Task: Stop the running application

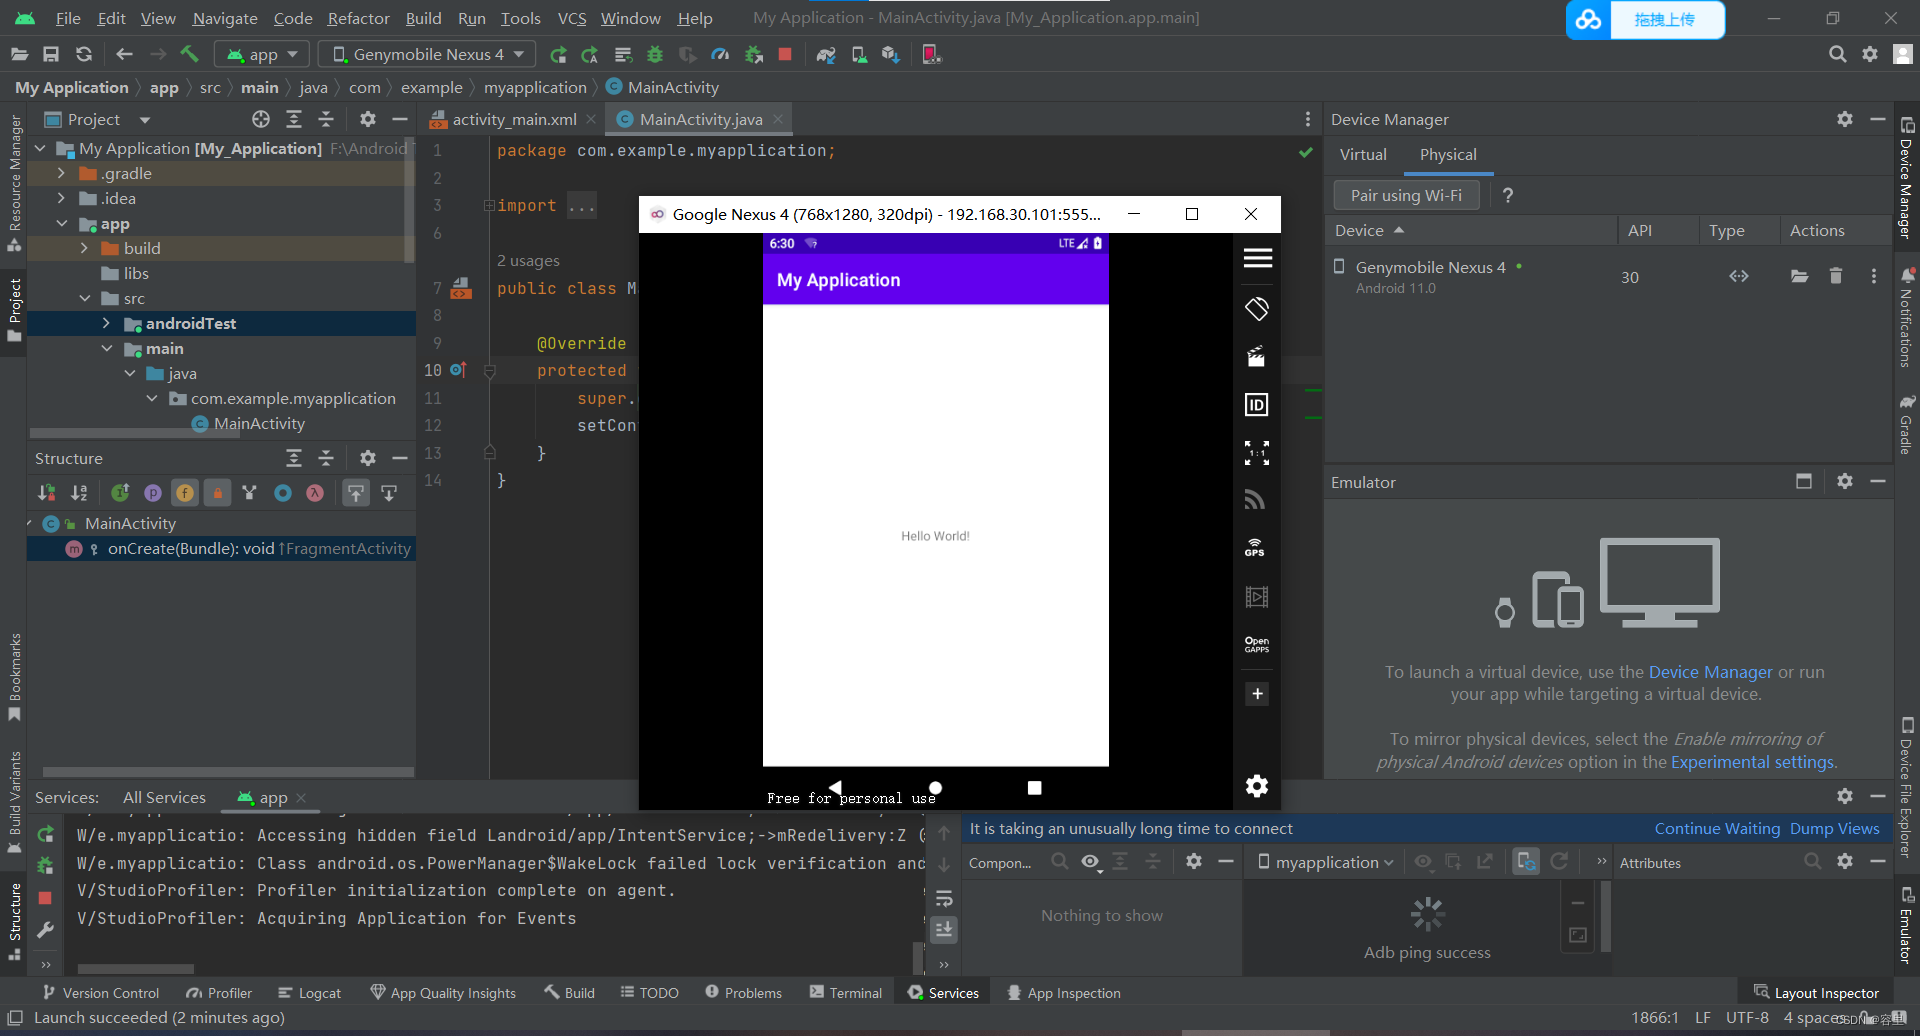Action: tap(785, 54)
